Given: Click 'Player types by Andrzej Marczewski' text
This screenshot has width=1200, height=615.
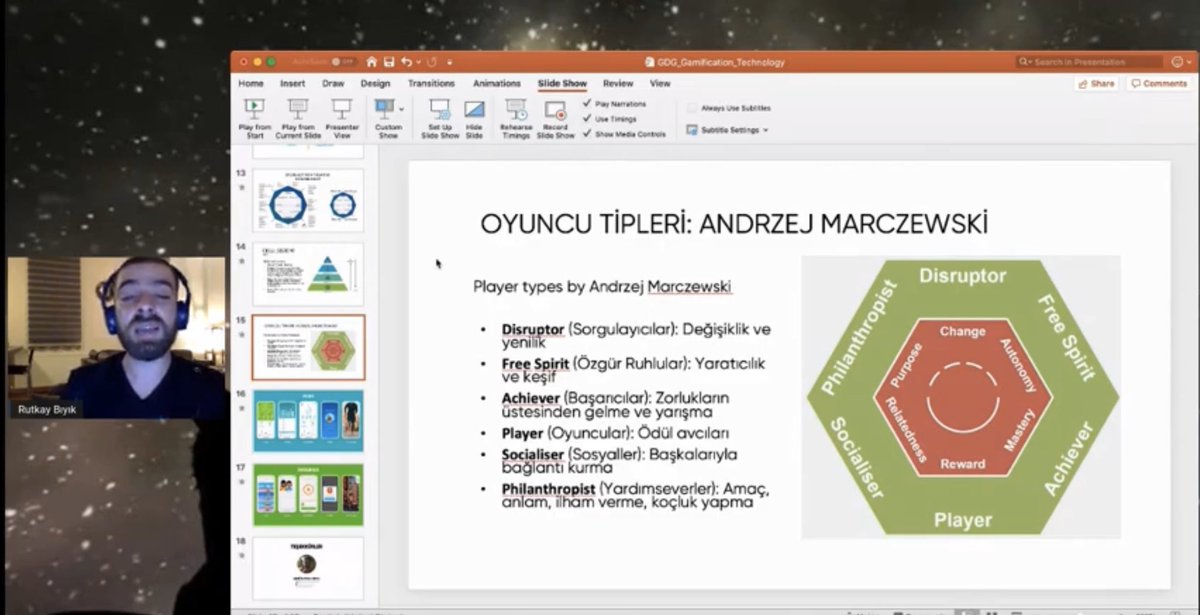Looking at the screenshot, I should click(602, 287).
